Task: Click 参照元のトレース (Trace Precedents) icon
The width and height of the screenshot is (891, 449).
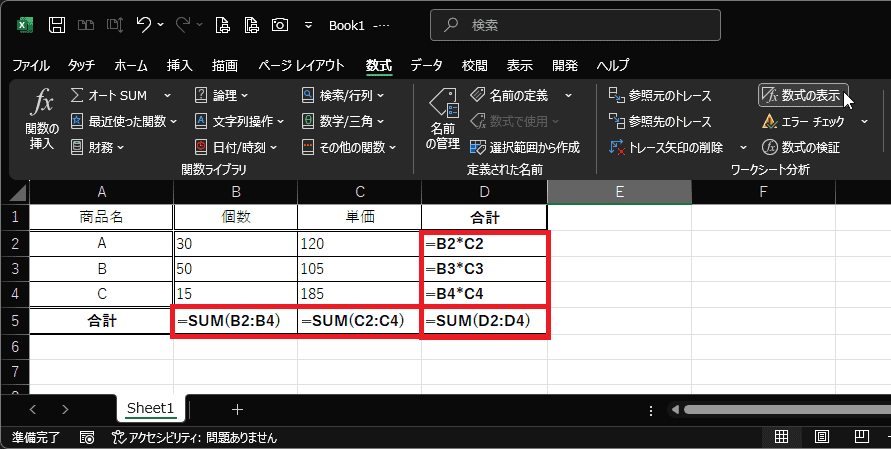Action: click(x=617, y=96)
